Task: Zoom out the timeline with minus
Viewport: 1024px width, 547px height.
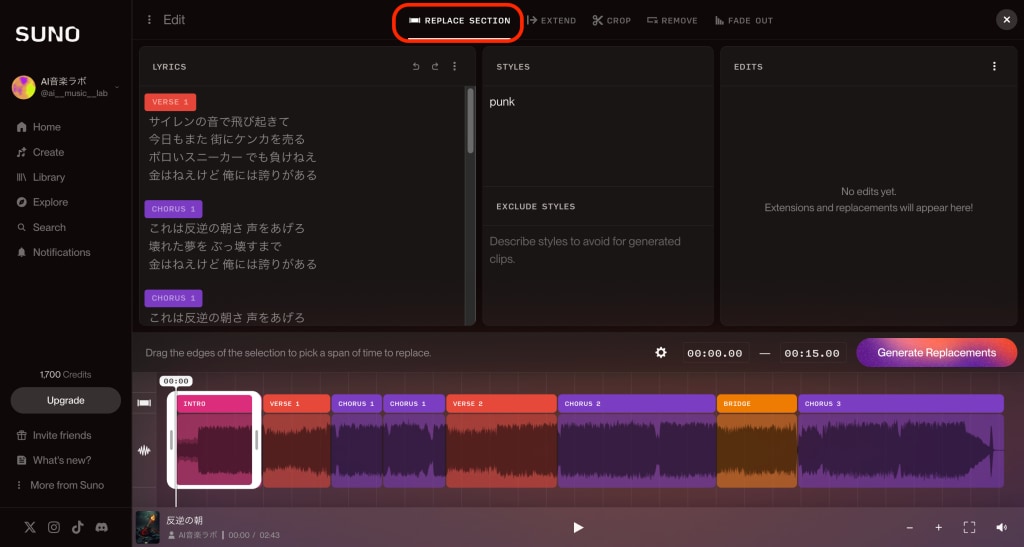Action: tap(910, 527)
